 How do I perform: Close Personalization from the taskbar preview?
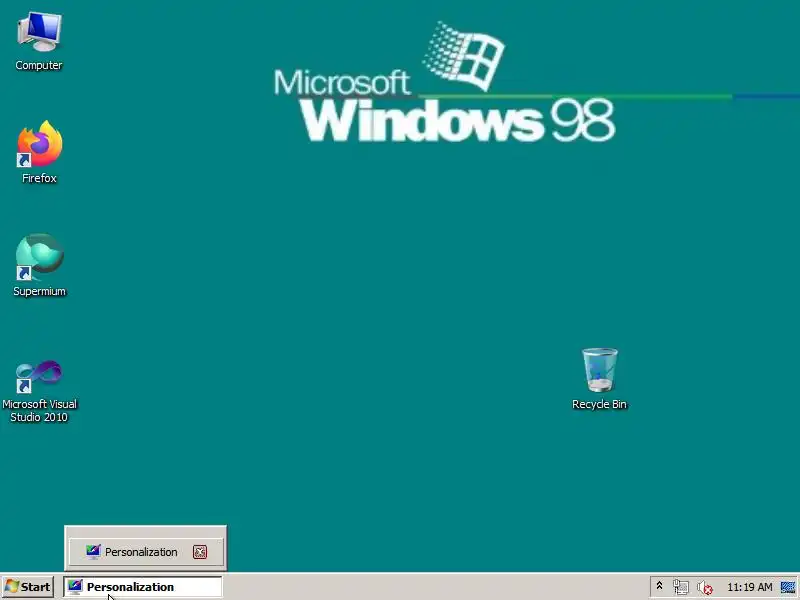pos(199,552)
